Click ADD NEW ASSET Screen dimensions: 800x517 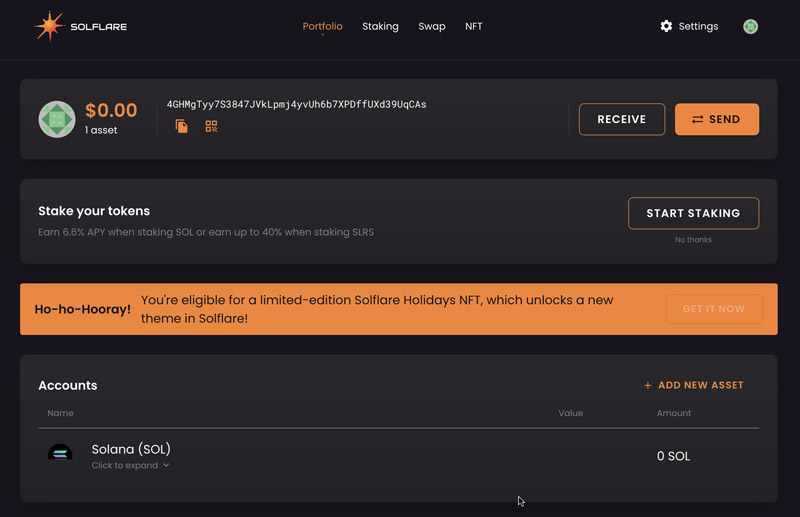(694, 385)
